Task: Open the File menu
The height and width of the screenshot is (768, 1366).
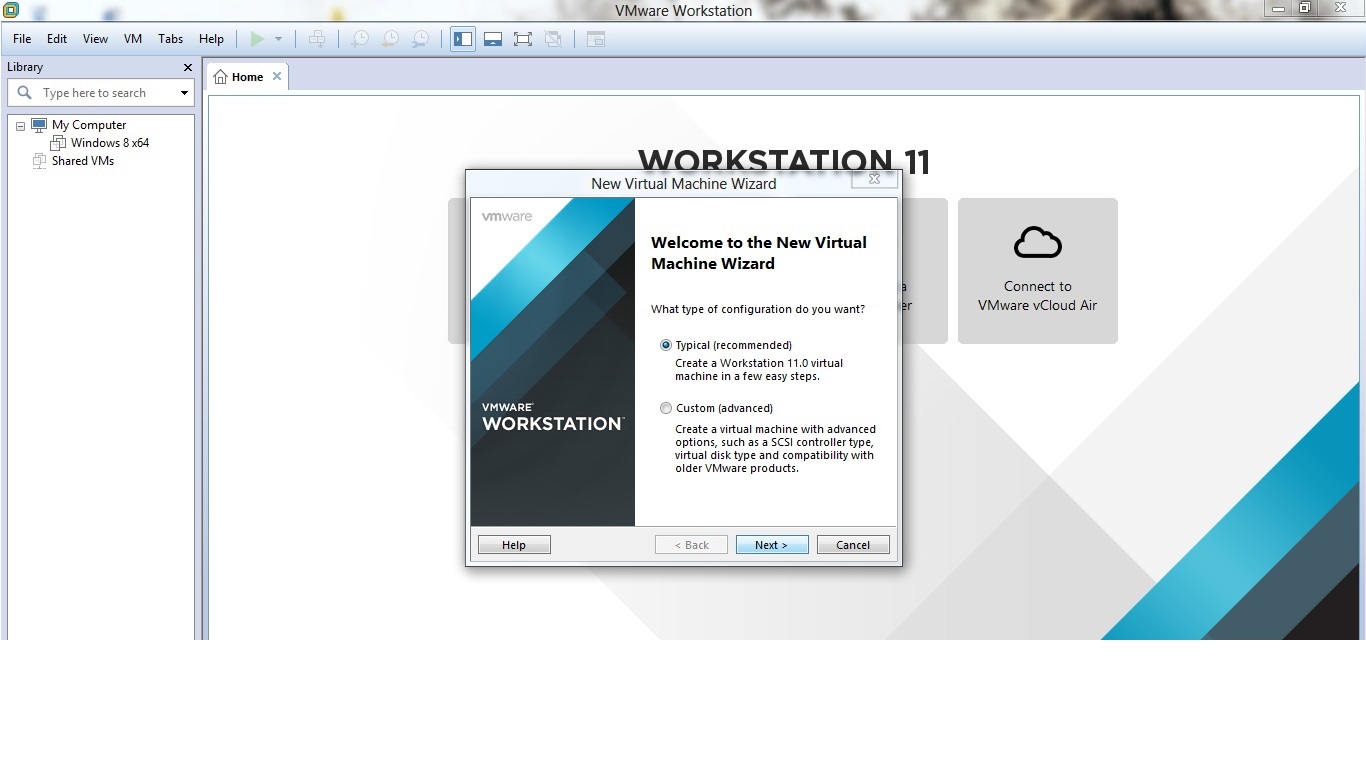Action: click(22, 39)
